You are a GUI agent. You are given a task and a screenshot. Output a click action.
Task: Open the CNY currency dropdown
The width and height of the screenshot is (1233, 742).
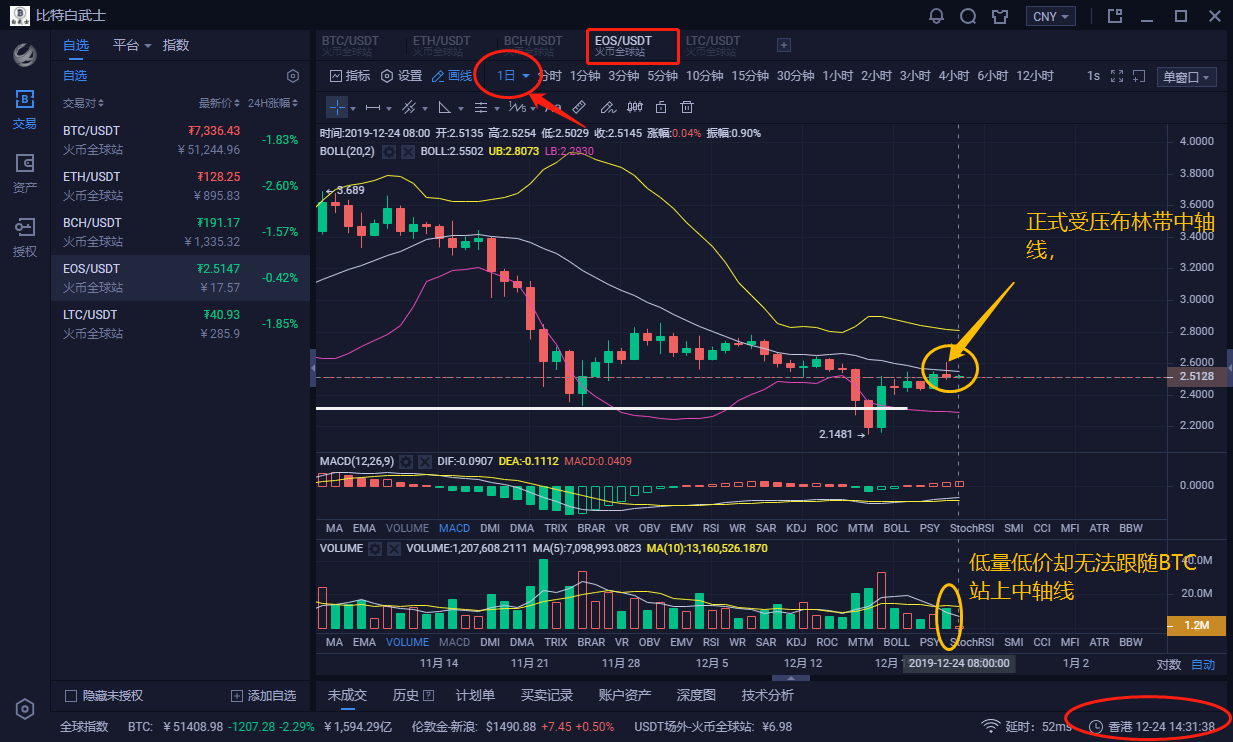pyautogui.click(x=1051, y=16)
